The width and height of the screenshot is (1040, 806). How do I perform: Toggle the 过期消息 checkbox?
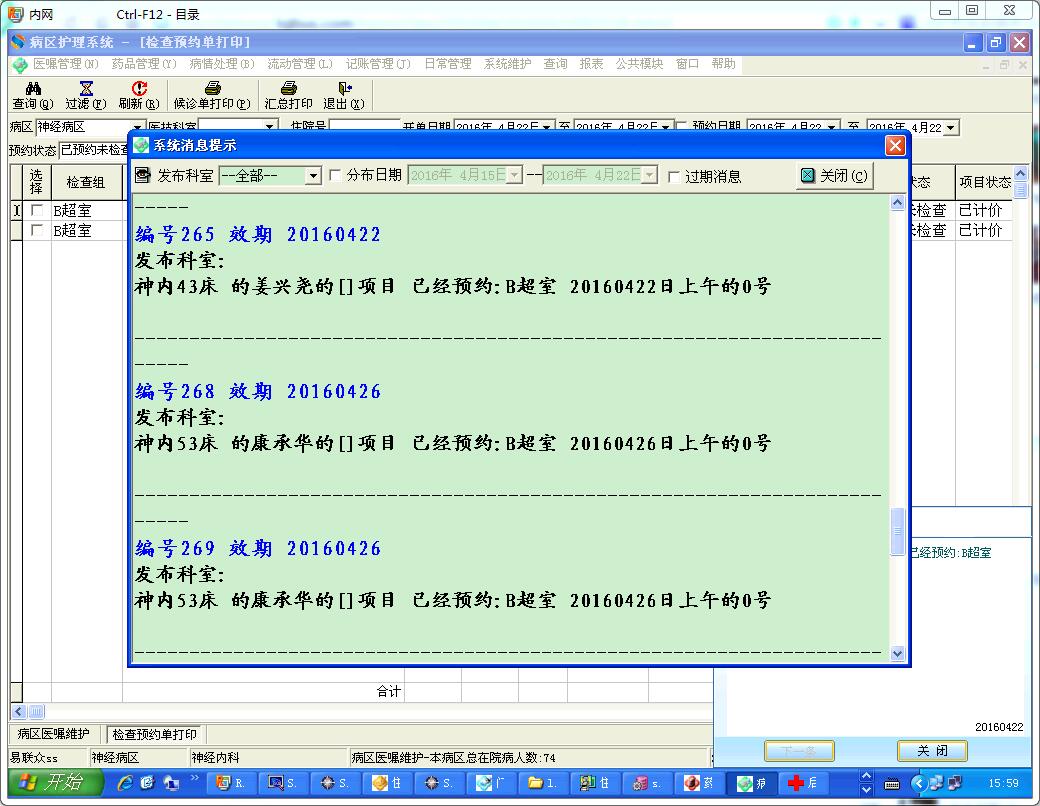coord(674,176)
